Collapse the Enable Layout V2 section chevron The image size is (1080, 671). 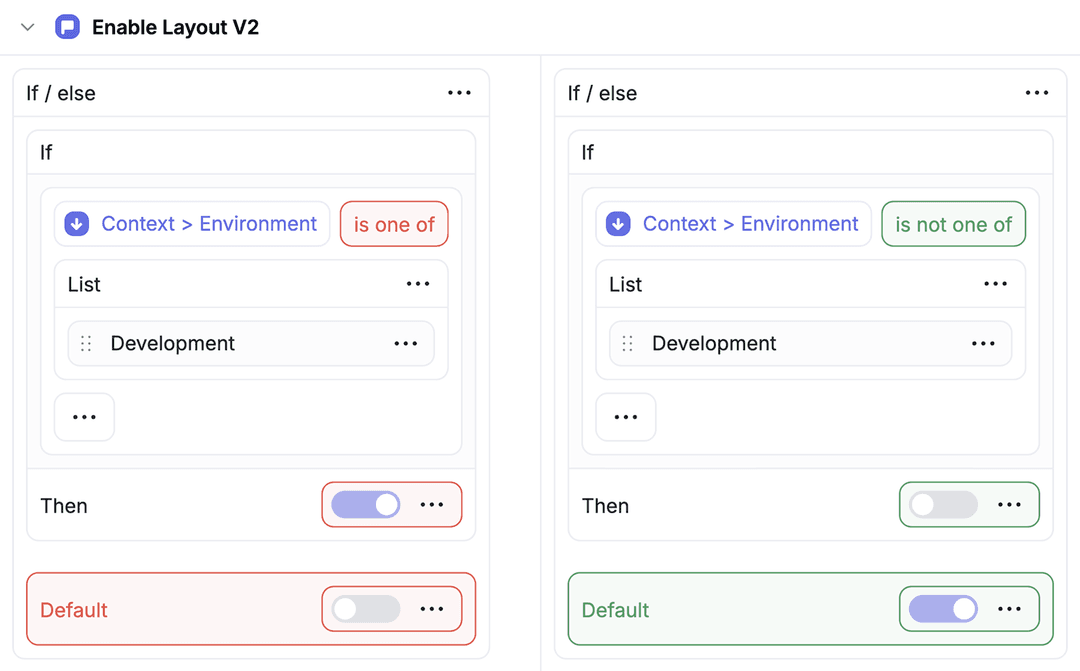(28, 27)
